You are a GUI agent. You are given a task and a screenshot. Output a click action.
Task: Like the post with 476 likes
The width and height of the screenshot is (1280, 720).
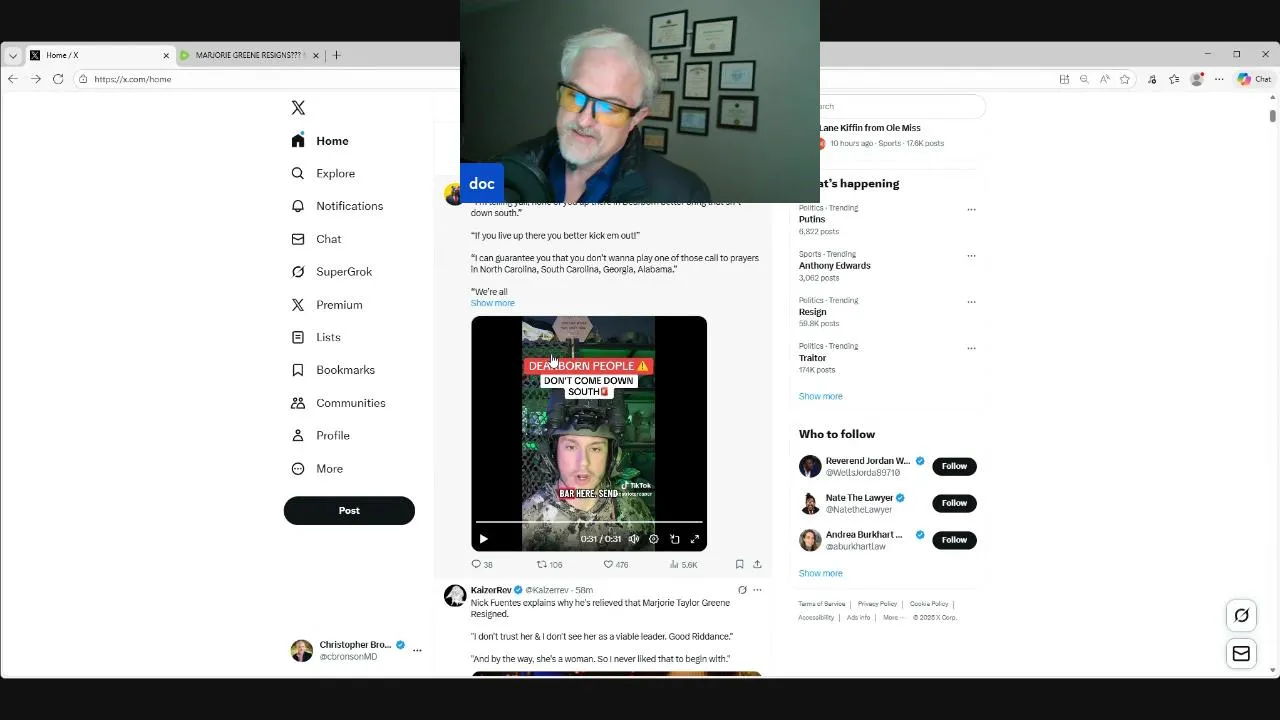pyautogui.click(x=616, y=564)
